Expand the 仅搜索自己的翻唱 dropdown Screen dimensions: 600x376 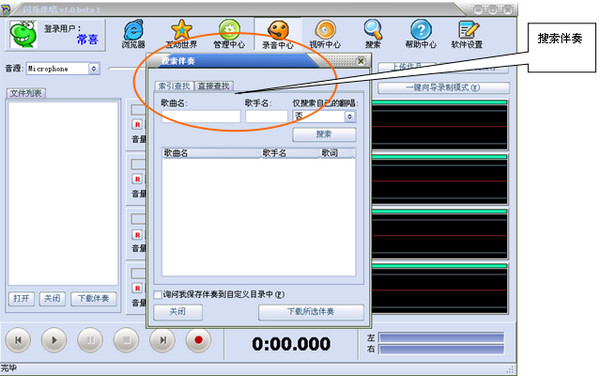coord(349,116)
